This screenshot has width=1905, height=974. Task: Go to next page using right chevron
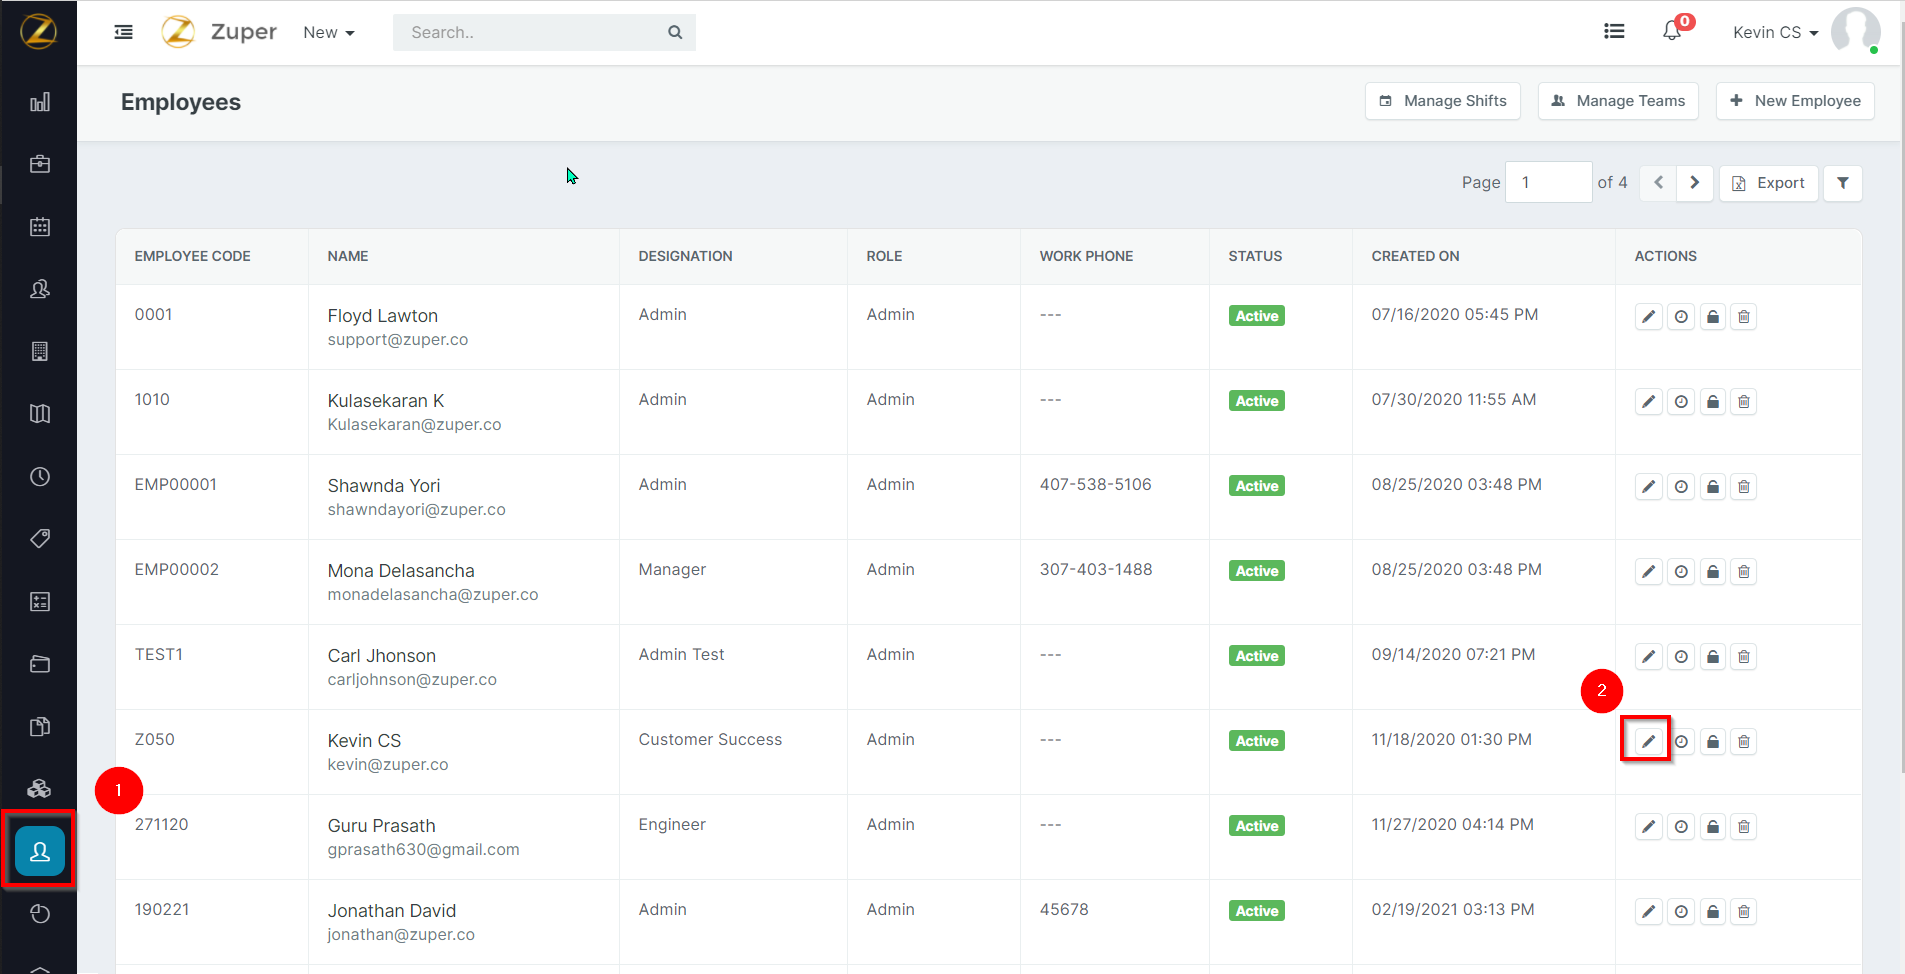(x=1694, y=183)
